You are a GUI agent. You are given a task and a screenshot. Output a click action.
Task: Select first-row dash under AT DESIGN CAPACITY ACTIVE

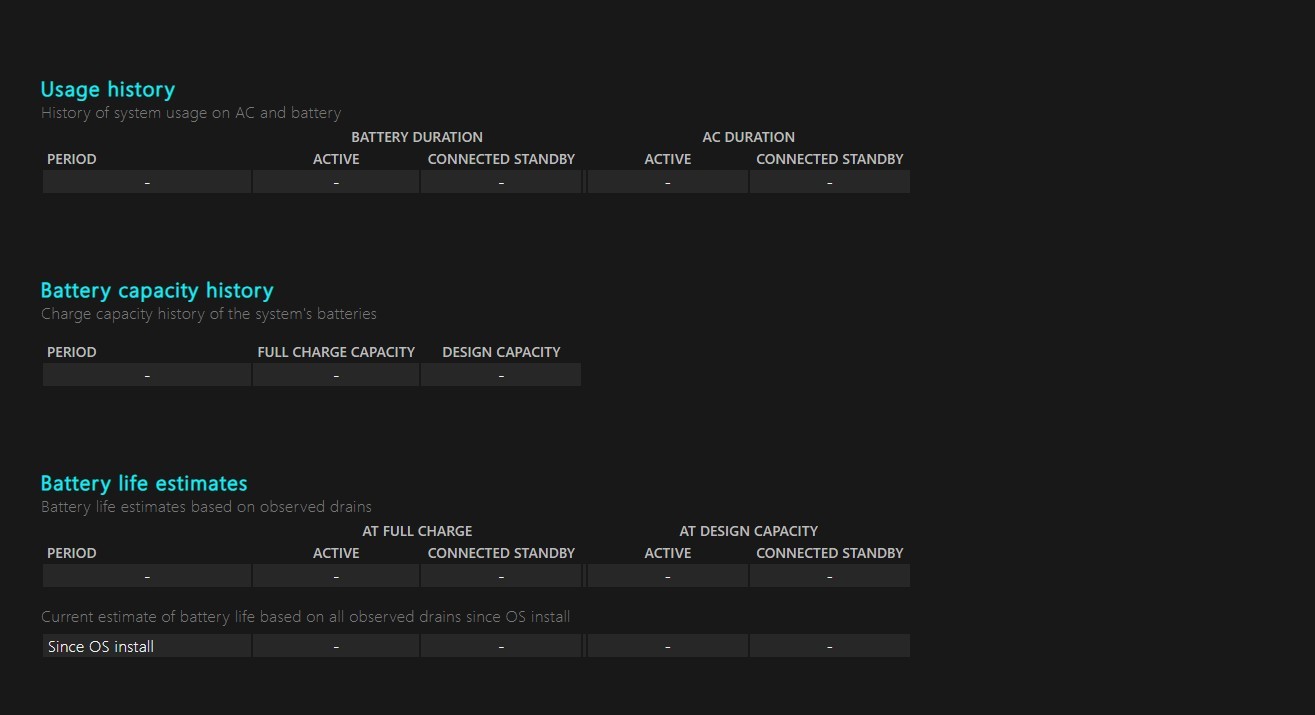(x=667, y=576)
